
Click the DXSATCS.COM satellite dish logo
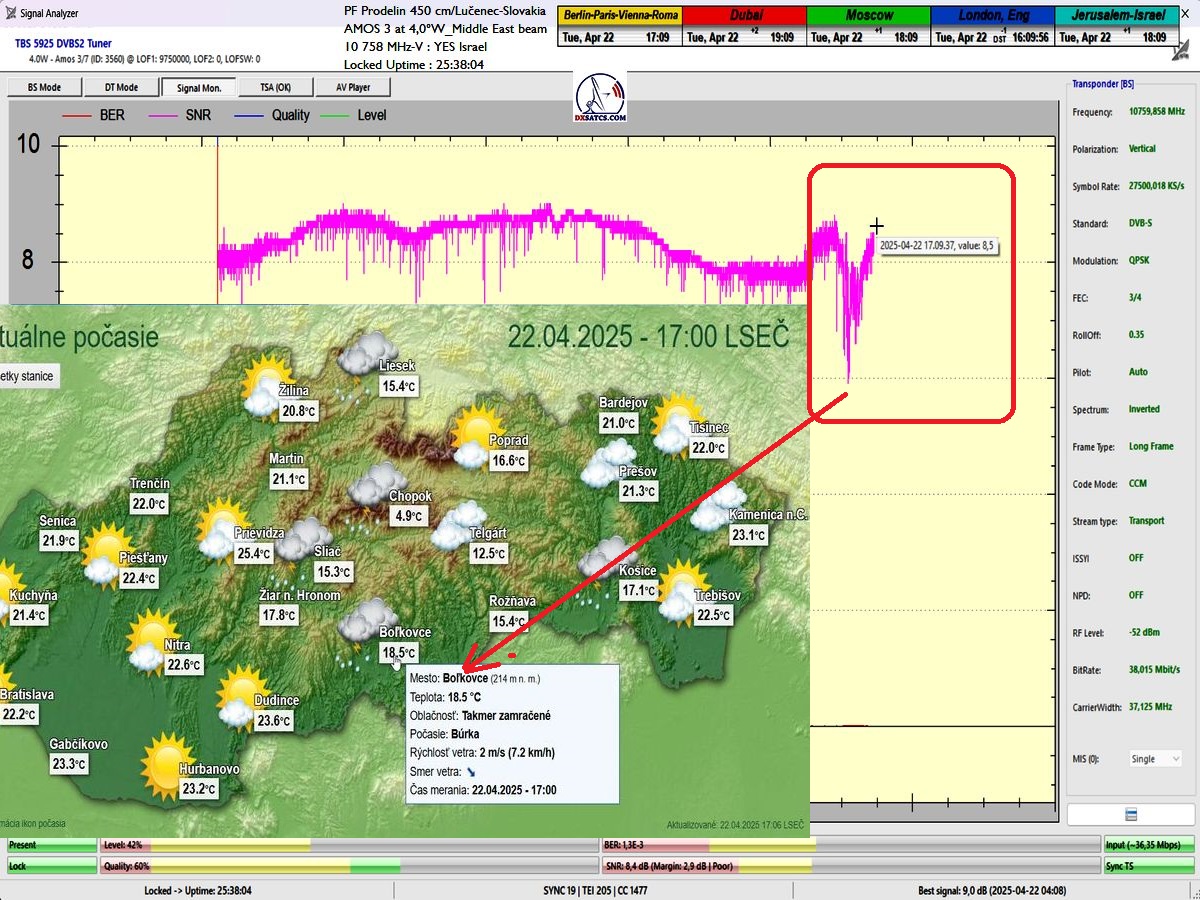(601, 97)
